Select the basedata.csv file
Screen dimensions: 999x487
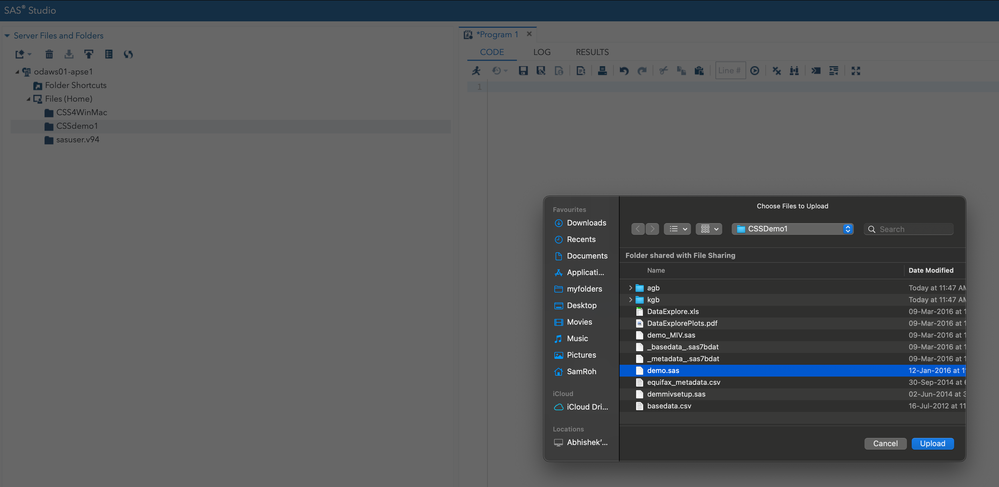(668, 406)
